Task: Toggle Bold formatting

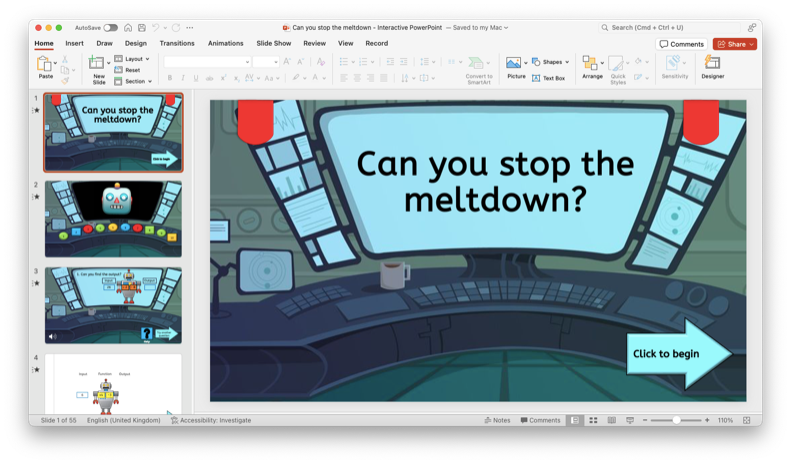Action: pyautogui.click(x=170, y=78)
